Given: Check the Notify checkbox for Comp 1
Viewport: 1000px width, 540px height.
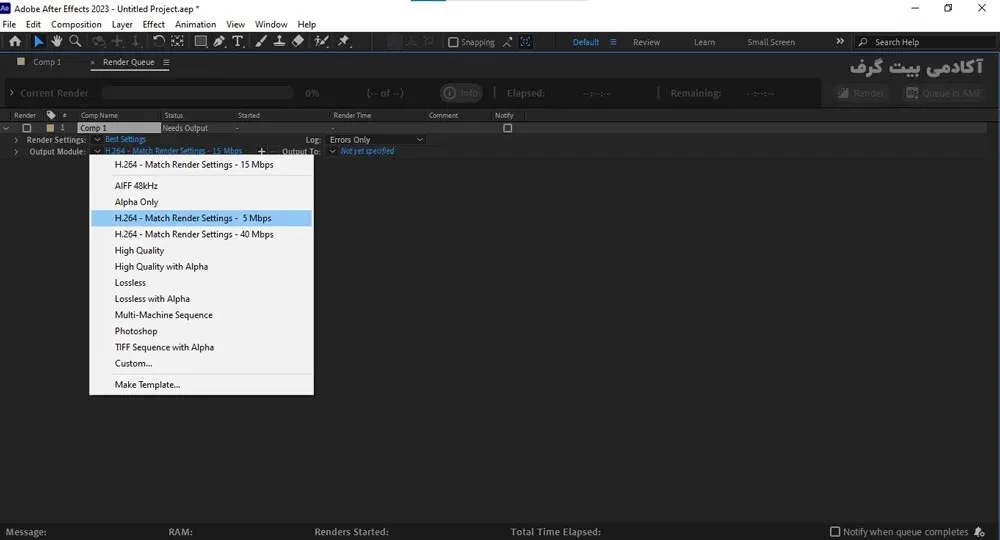Looking at the screenshot, I should pos(508,128).
